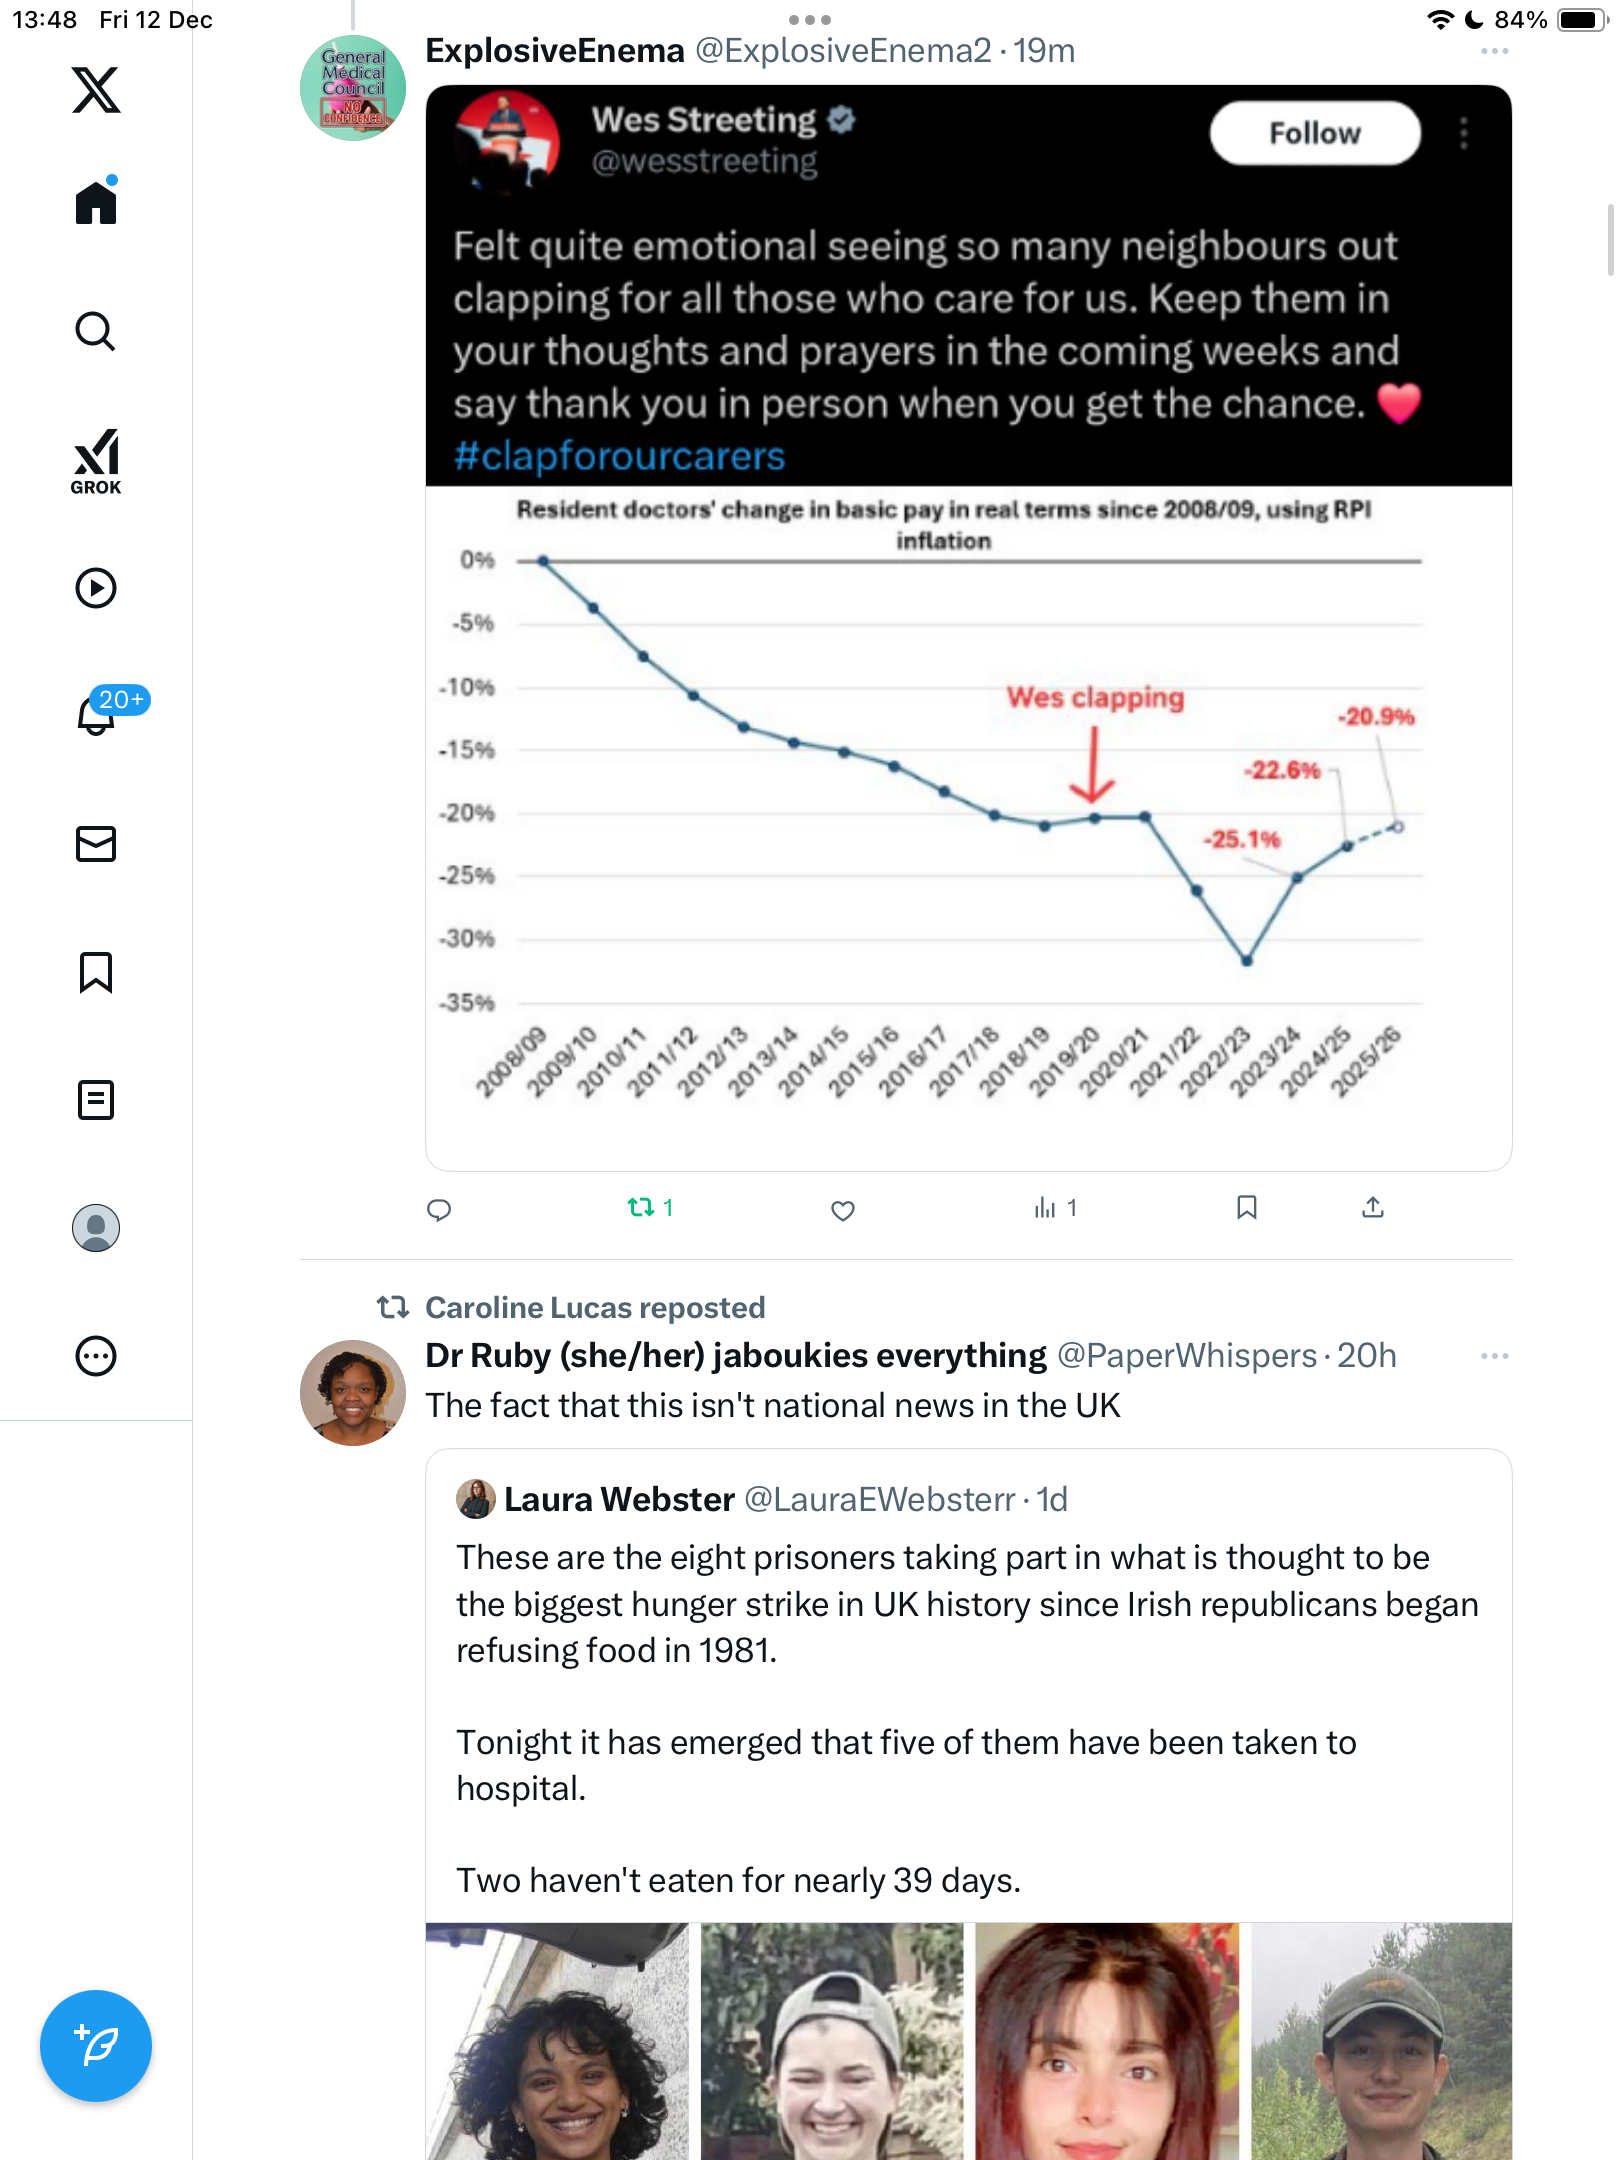Go to Home timeline

(96, 203)
